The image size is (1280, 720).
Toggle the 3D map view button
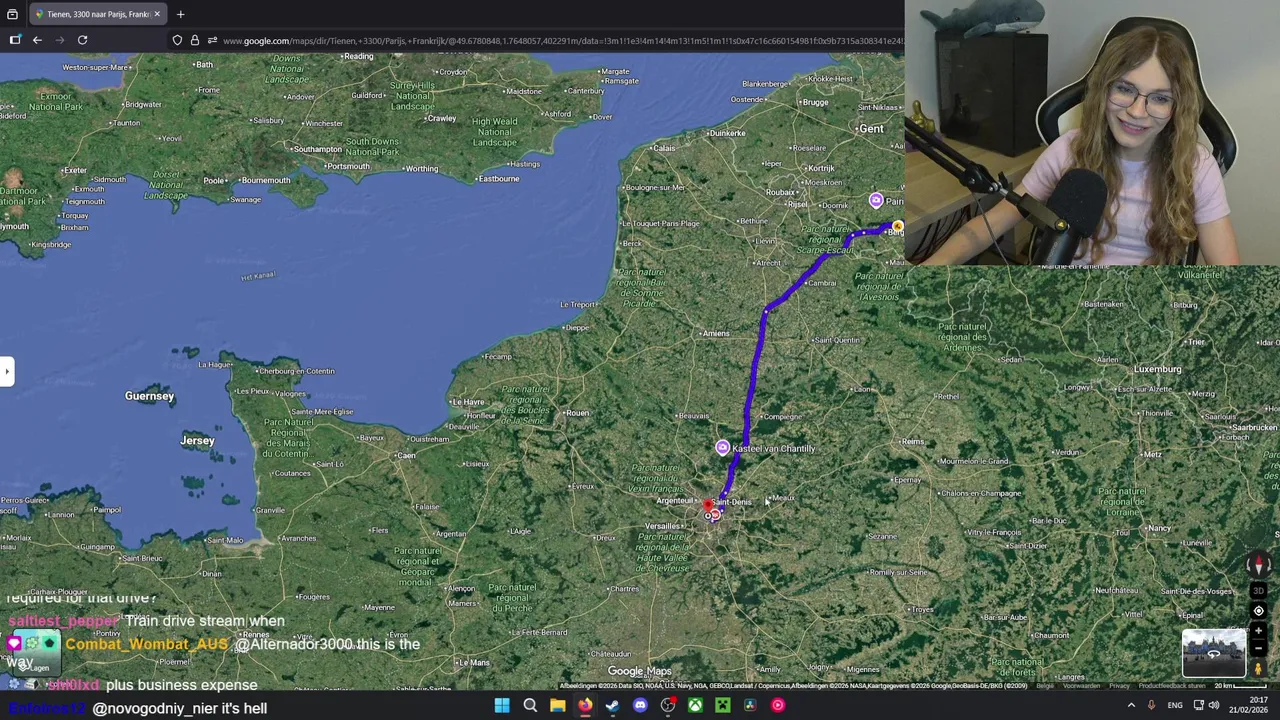1259,590
